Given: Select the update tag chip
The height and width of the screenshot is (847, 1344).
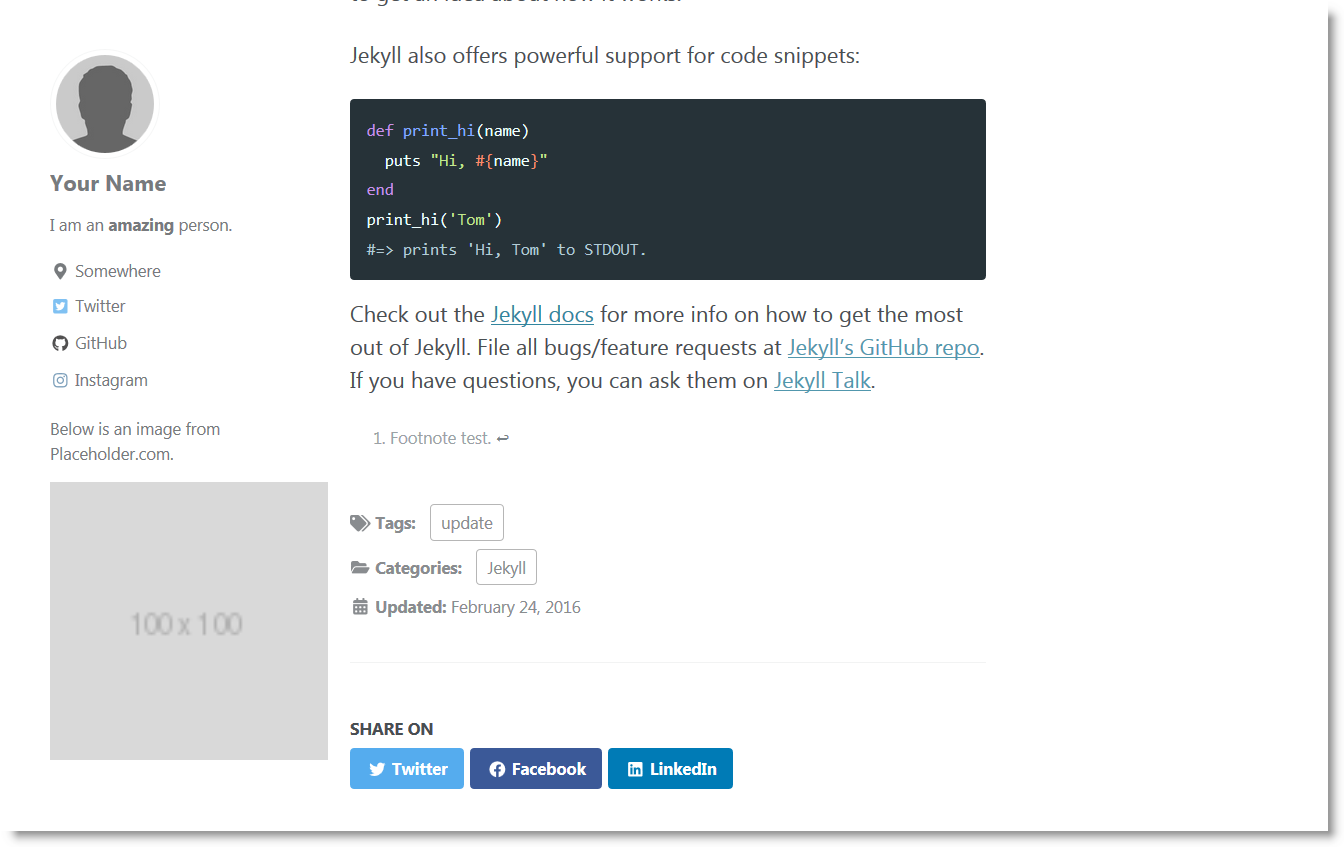Looking at the screenshot, I should coord(466,522).
